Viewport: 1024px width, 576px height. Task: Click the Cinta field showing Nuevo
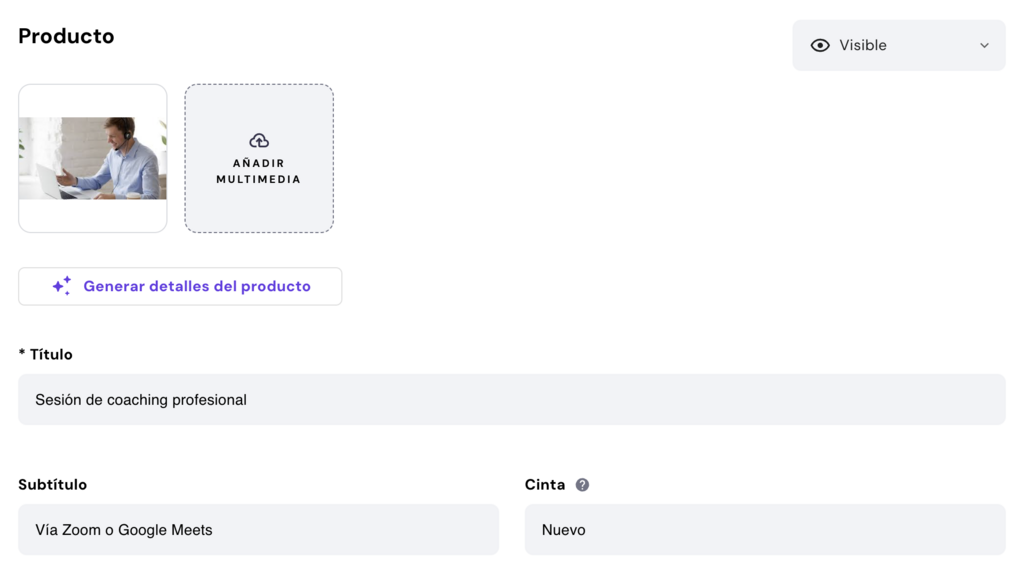pos(764,529)
